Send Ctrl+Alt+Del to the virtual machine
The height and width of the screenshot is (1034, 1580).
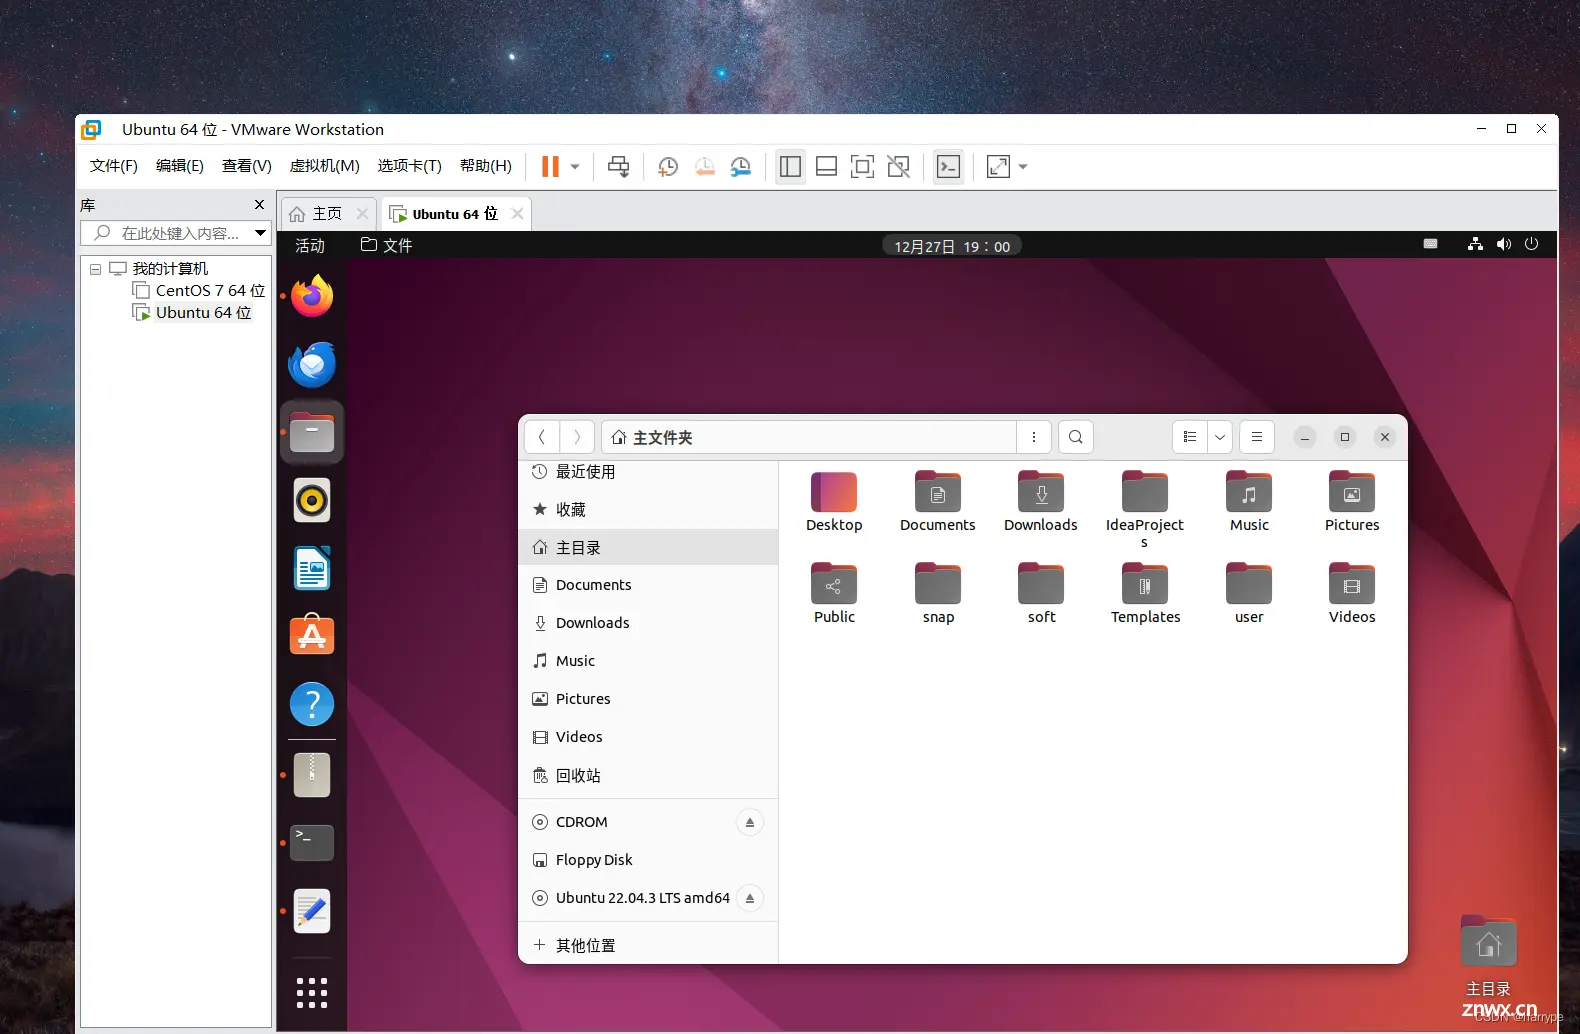619,167
